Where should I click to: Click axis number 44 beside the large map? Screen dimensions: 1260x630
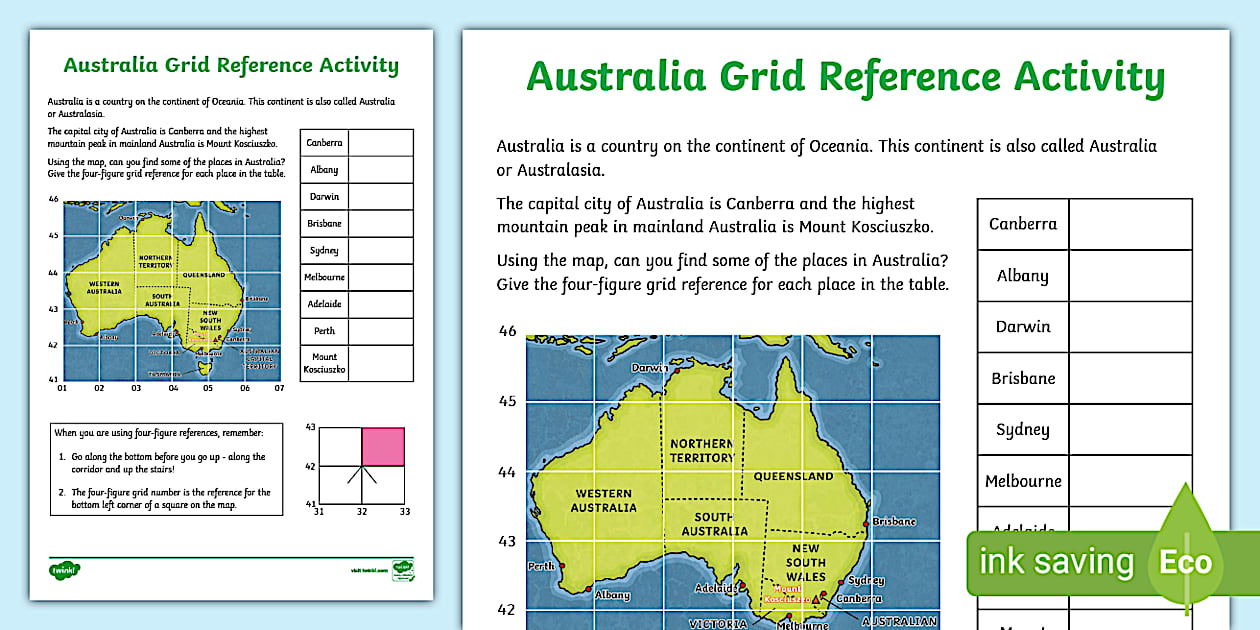[x=508, y=471]
